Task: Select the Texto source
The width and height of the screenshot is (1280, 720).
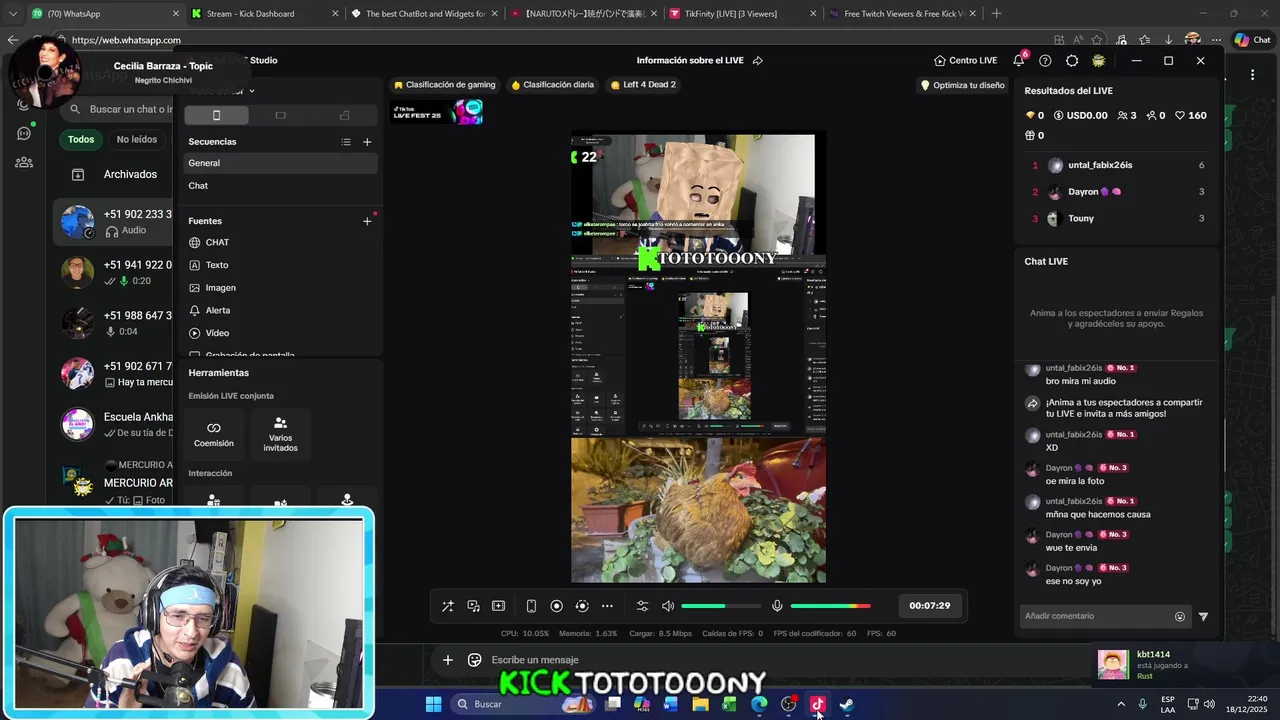Action: (x=280, y=265)
